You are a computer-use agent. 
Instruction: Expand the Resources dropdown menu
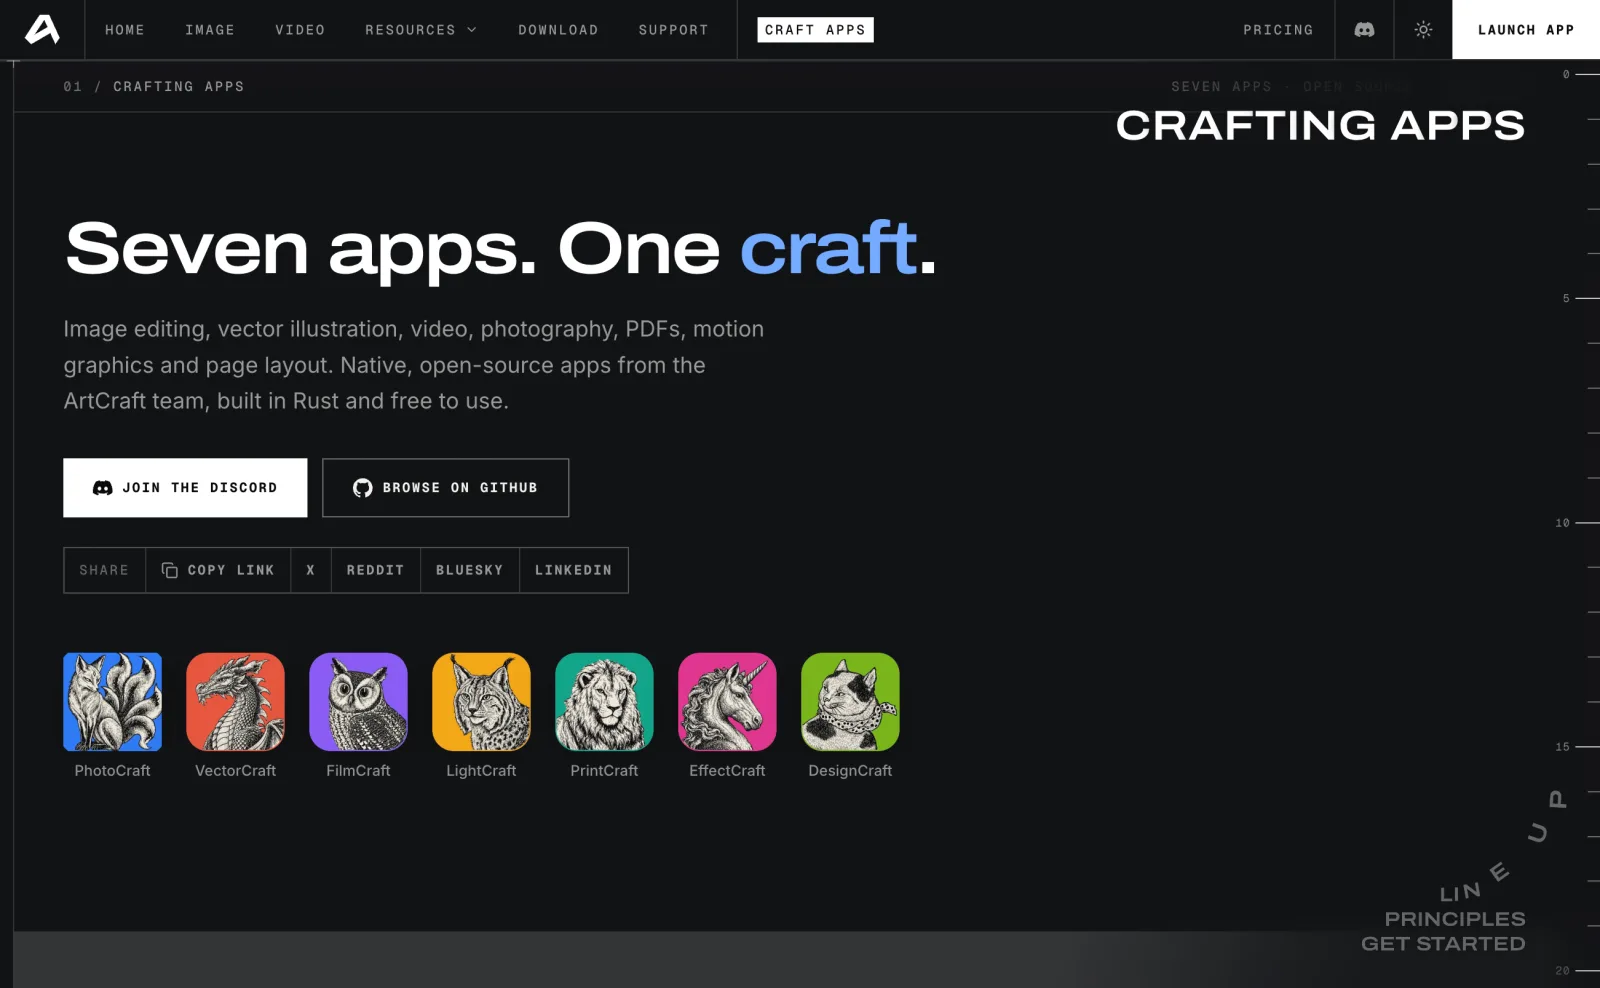point(421,30)
